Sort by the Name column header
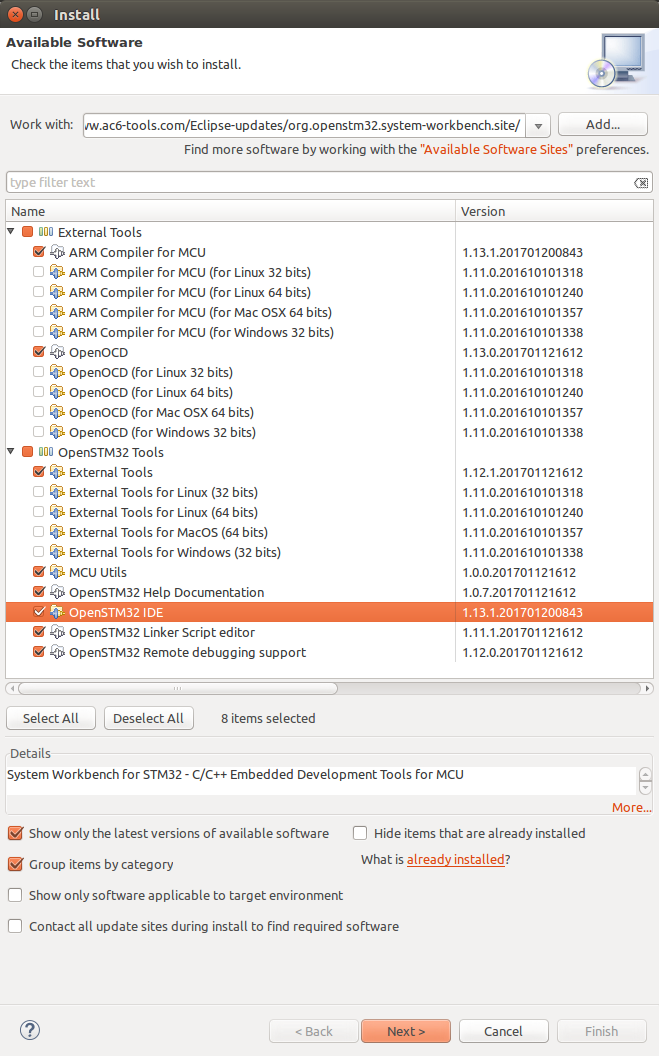 pyautogui.click(x=230, y=211)
